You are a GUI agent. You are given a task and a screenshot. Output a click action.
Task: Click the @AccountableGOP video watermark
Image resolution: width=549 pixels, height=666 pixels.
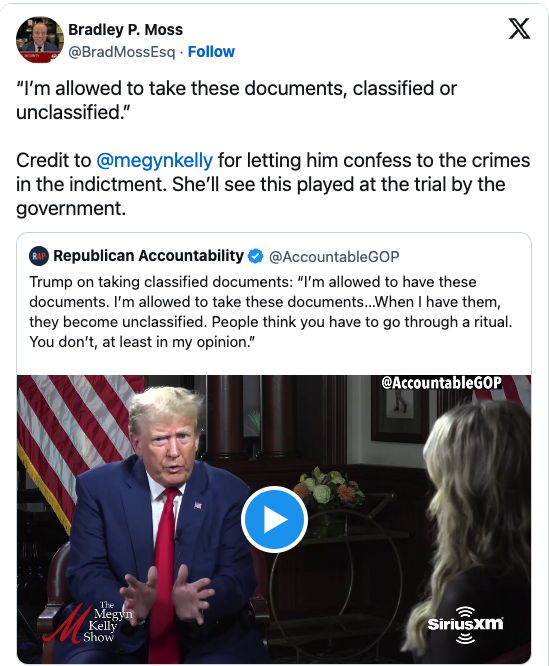(442, 383)
